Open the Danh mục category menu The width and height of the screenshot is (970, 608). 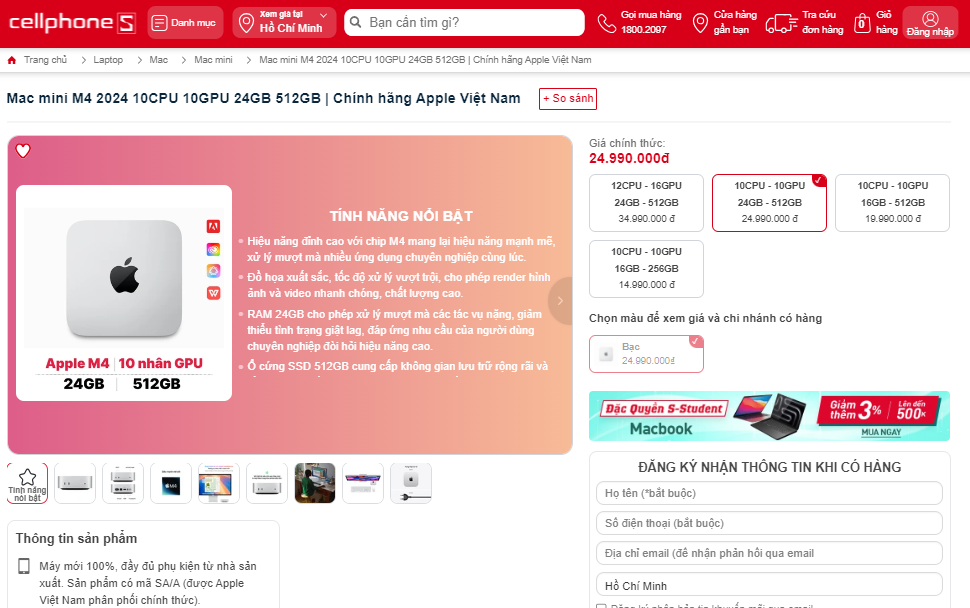pos(185,23)
